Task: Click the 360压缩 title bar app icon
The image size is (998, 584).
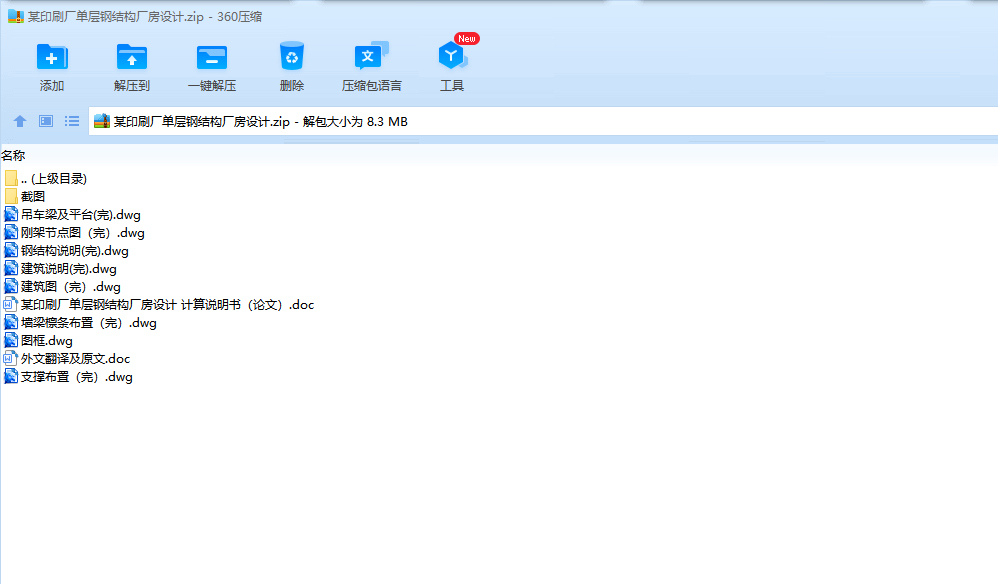Action: coord(16,17)
